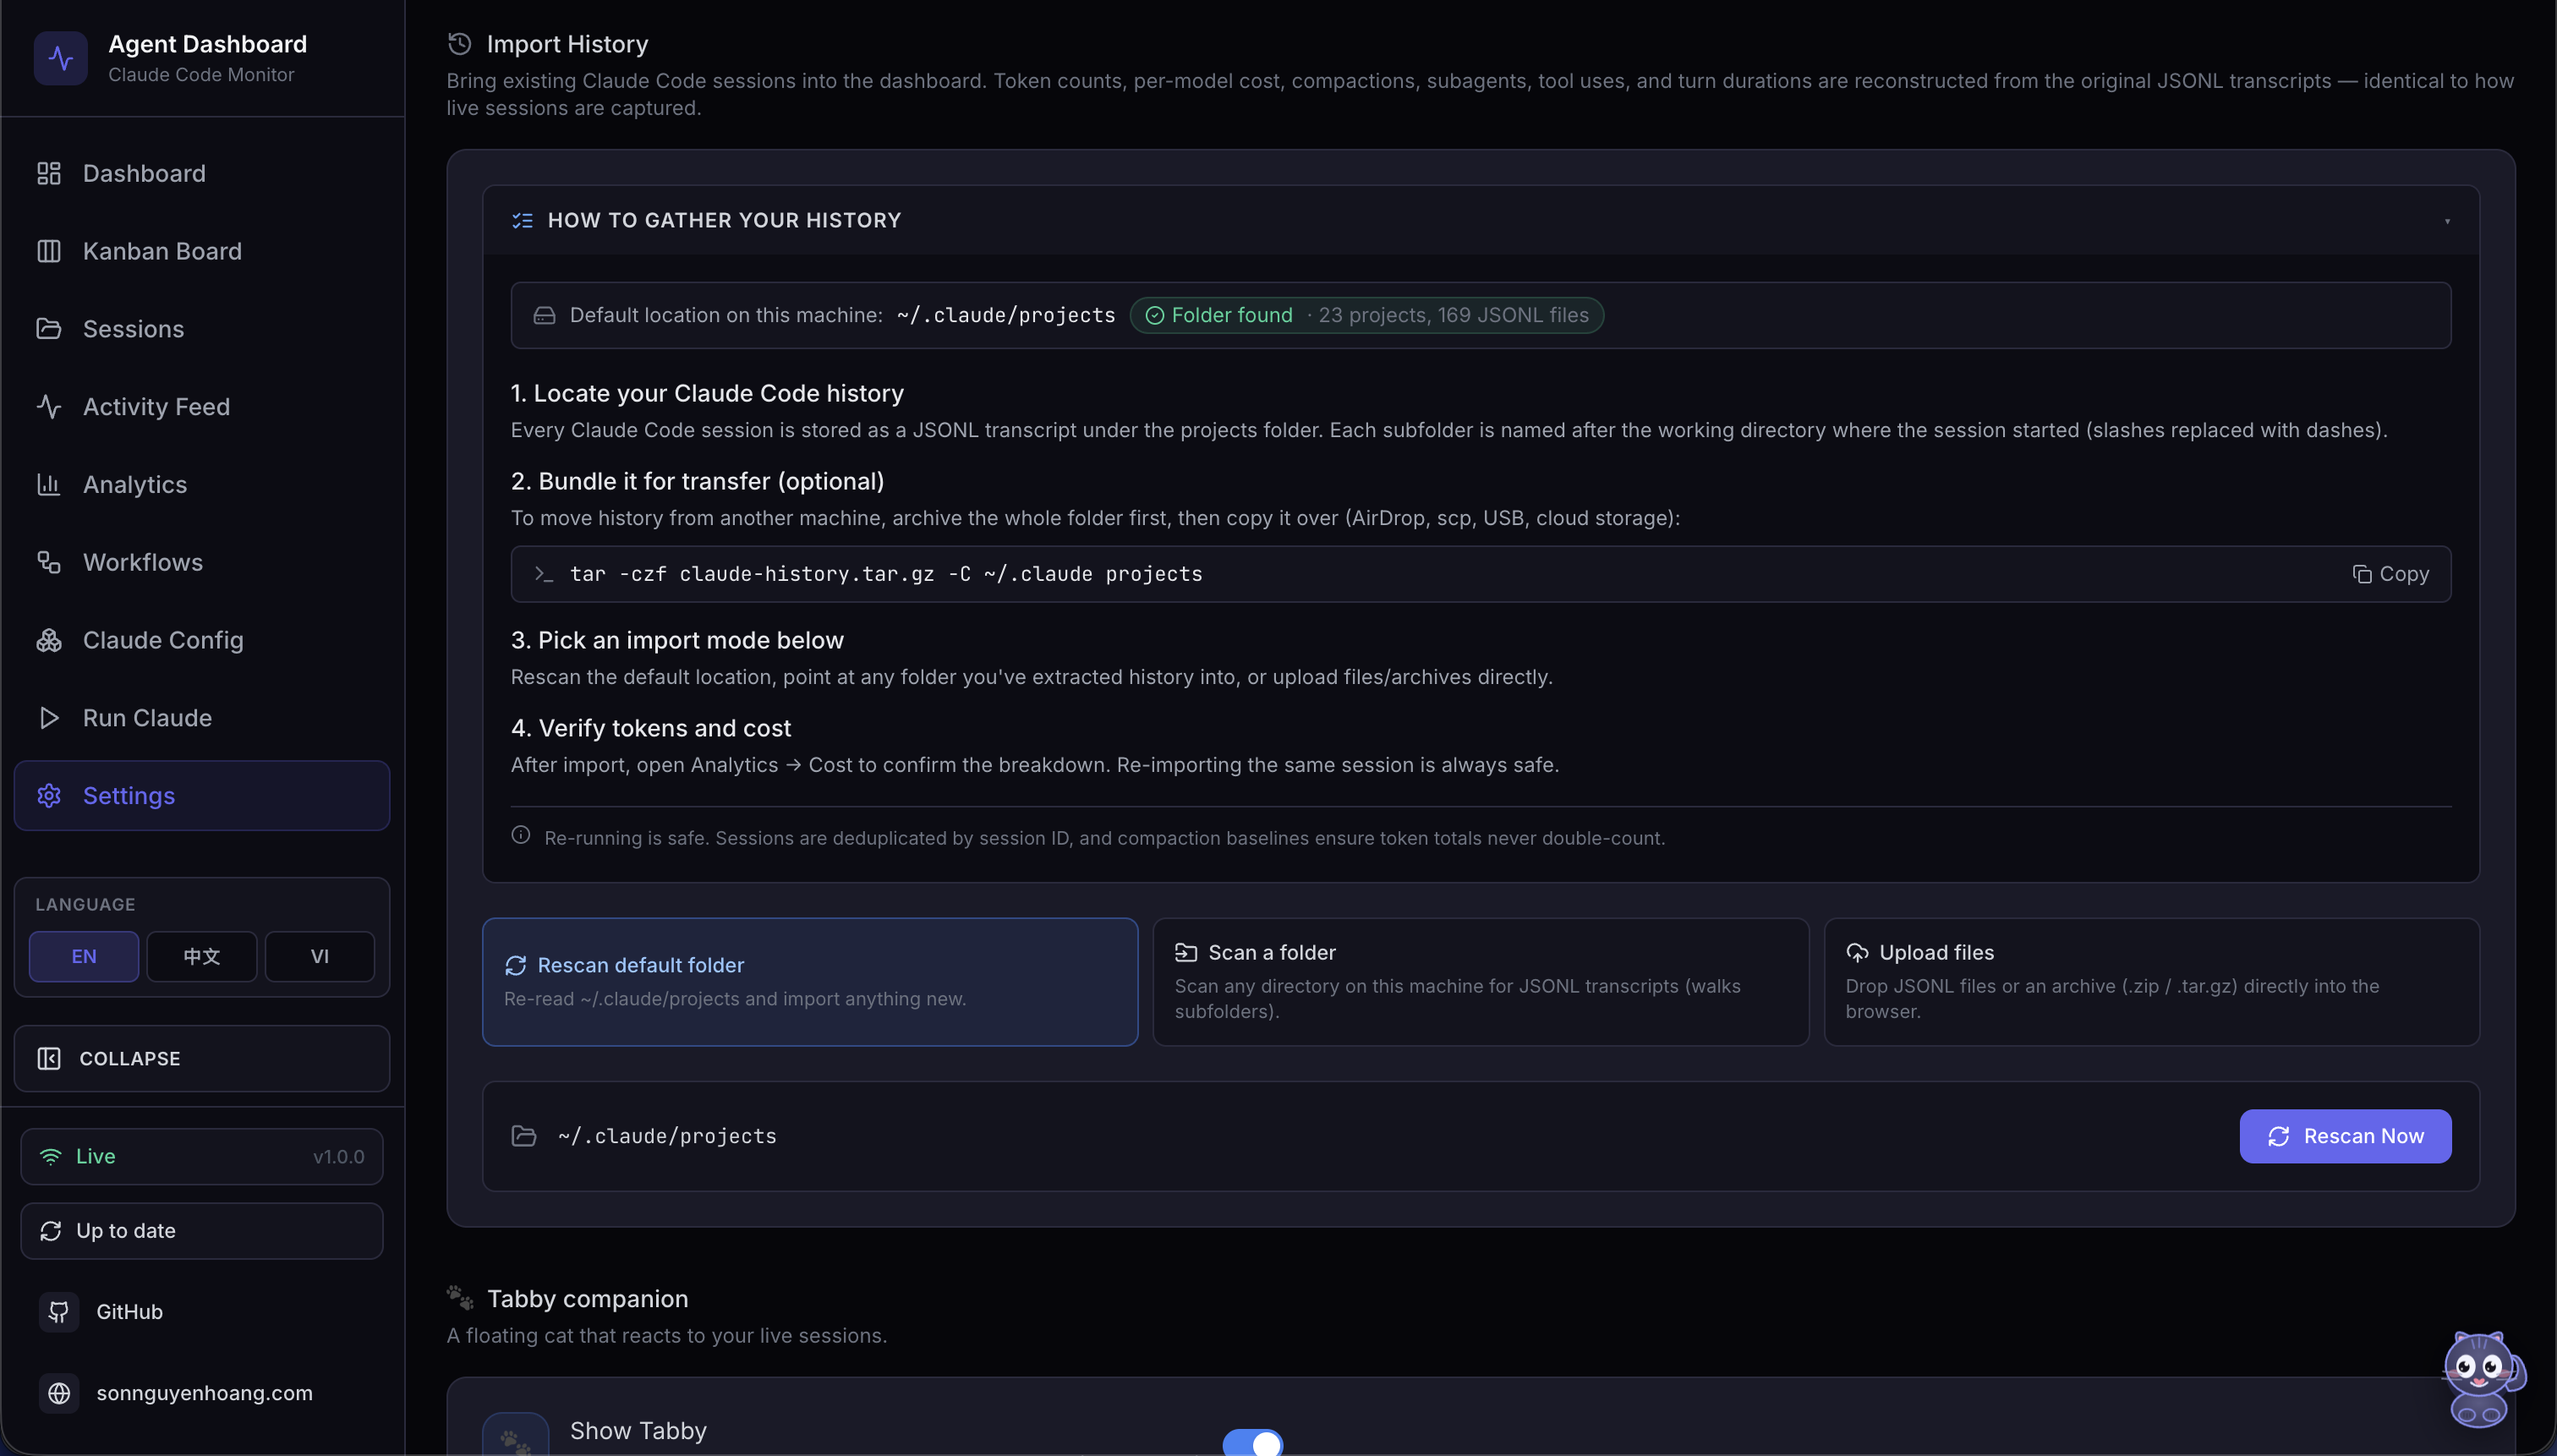Select Upload files mode

point(2151,982)
